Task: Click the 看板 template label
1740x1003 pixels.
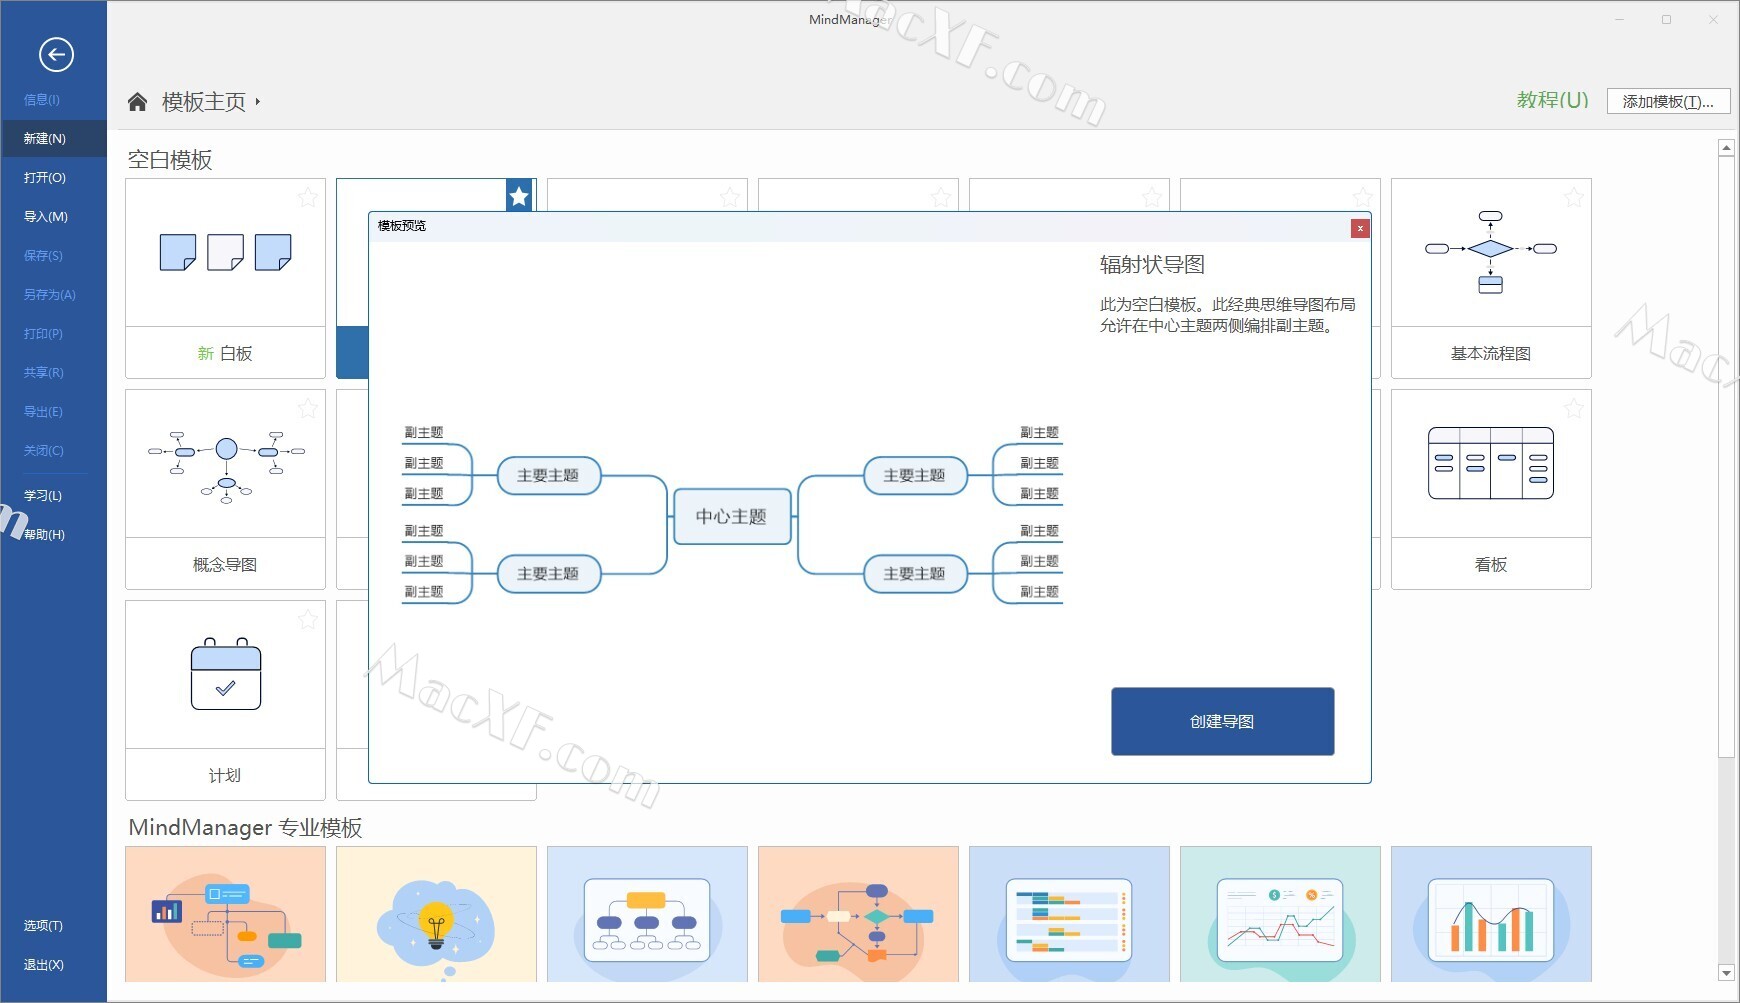Action: 1491,564
